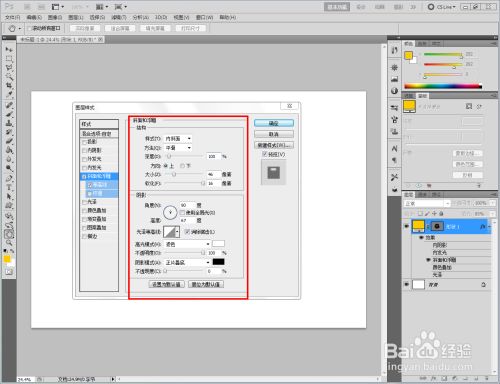
Task: Toggle the Preview checkbox in dialog
Action: 265,154
